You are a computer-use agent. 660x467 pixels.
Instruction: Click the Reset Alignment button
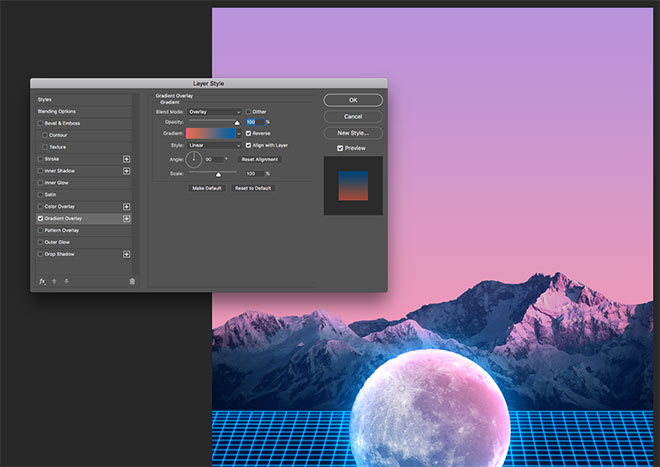click(x=260, y=159)
